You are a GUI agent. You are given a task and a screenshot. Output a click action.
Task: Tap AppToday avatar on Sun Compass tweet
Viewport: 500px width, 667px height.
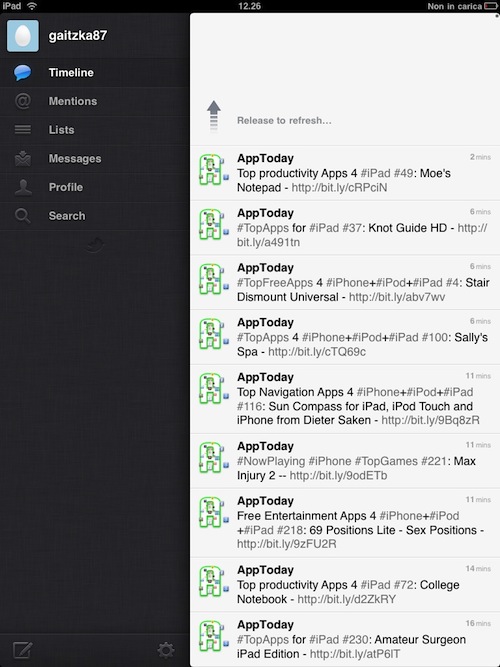214,389
